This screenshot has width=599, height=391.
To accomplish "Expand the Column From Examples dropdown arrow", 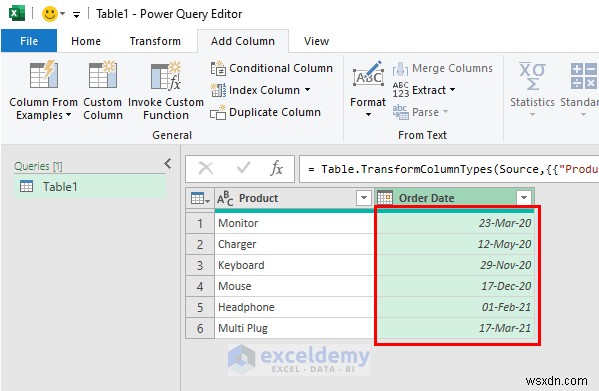I will point(68,115).
